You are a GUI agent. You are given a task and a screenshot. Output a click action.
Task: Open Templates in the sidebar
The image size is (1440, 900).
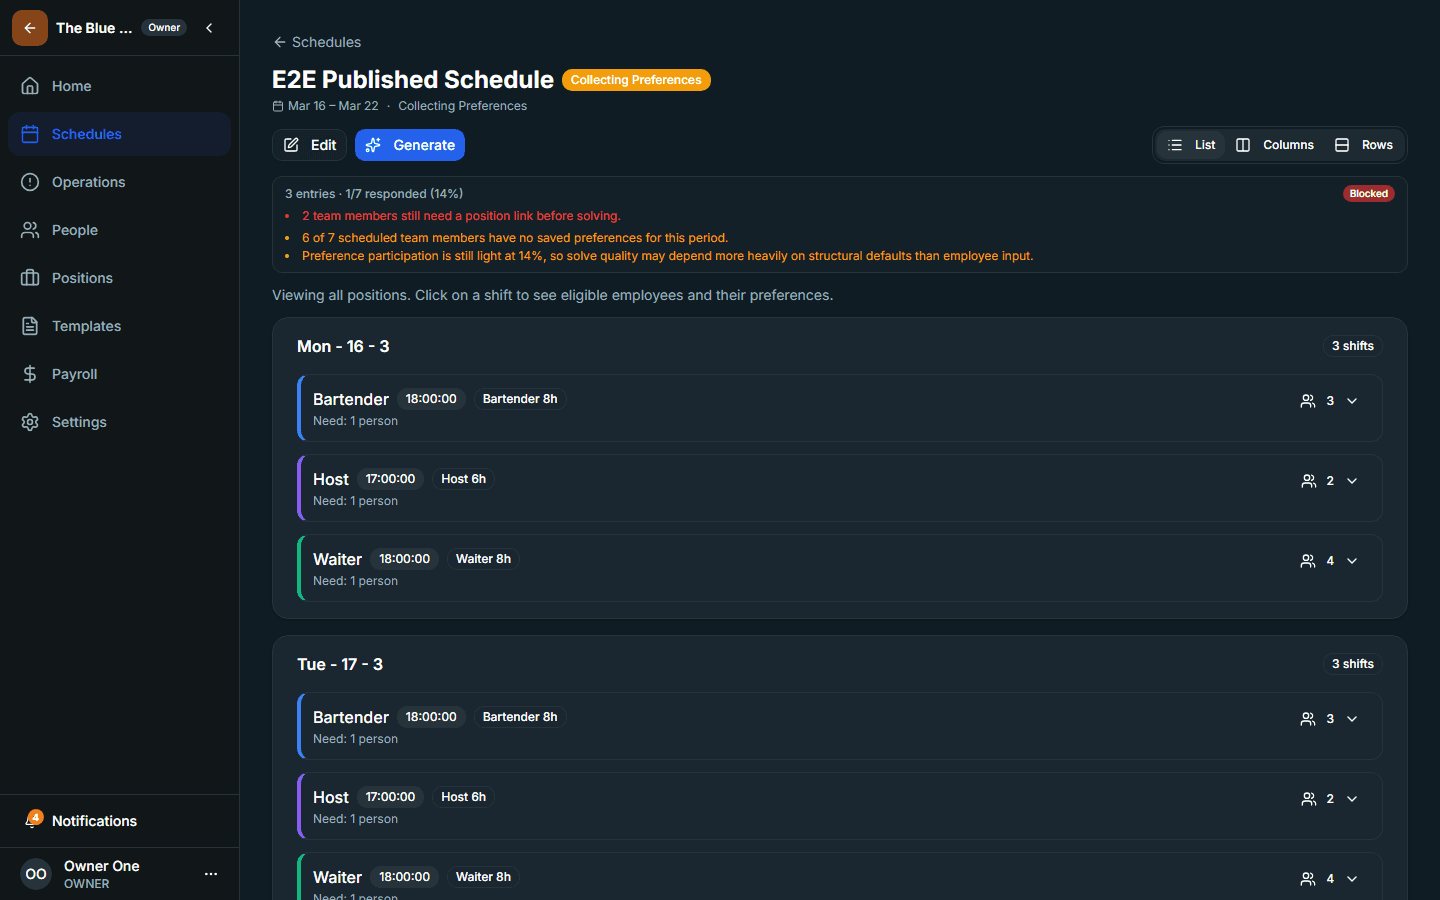119,326
